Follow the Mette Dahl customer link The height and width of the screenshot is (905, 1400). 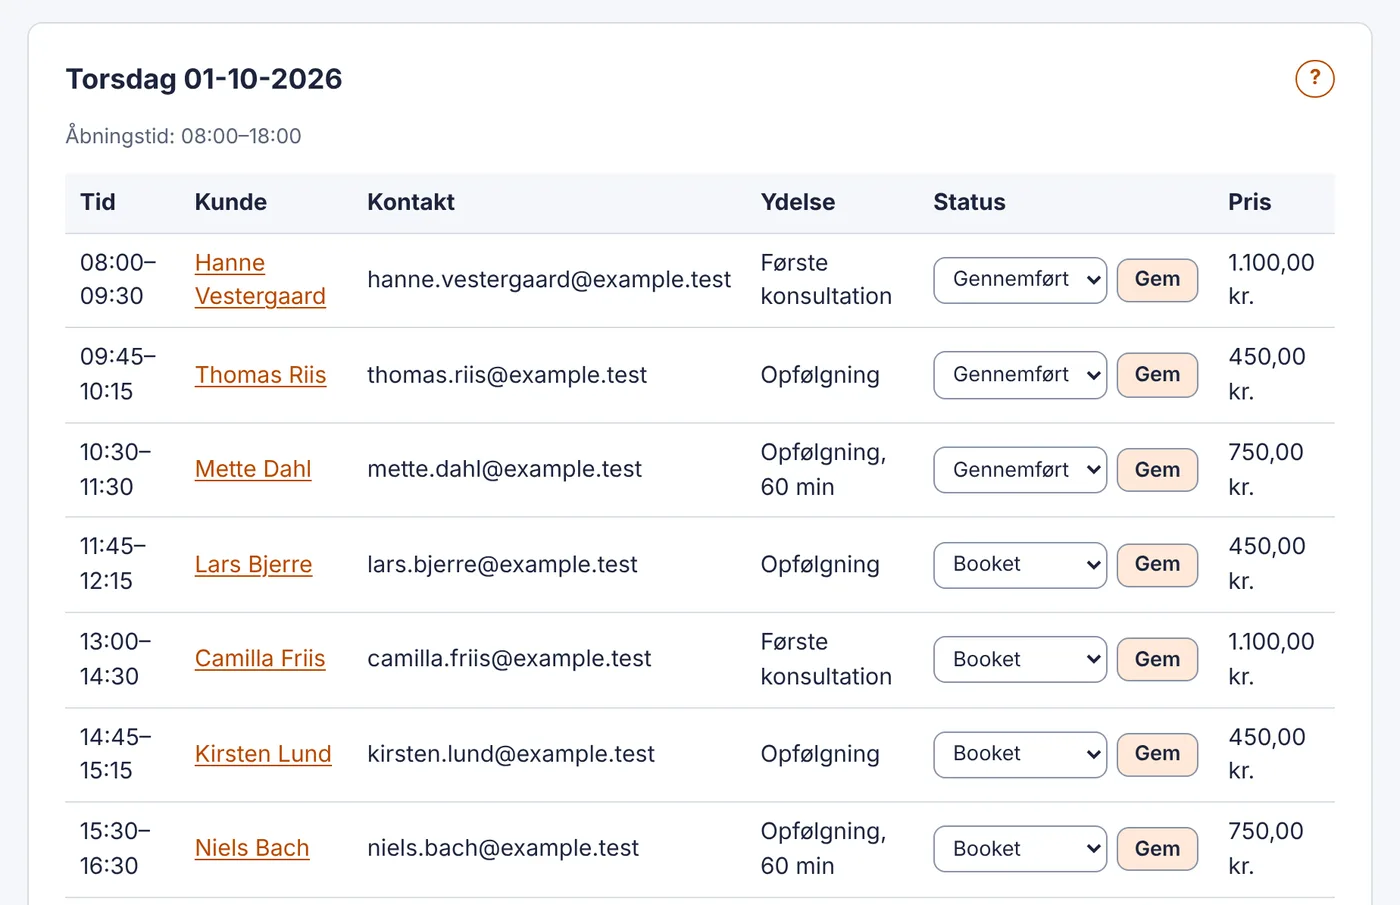[x=253, y=470]
